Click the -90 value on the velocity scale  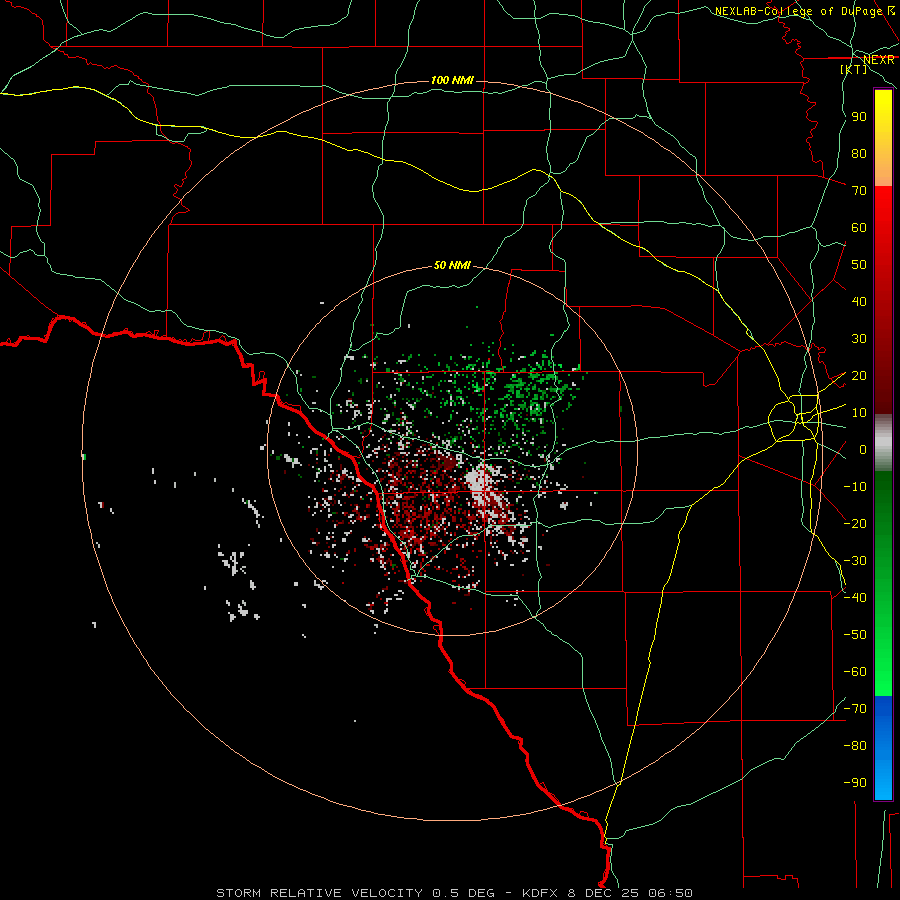pyautogui.click(x=855, y=783)
